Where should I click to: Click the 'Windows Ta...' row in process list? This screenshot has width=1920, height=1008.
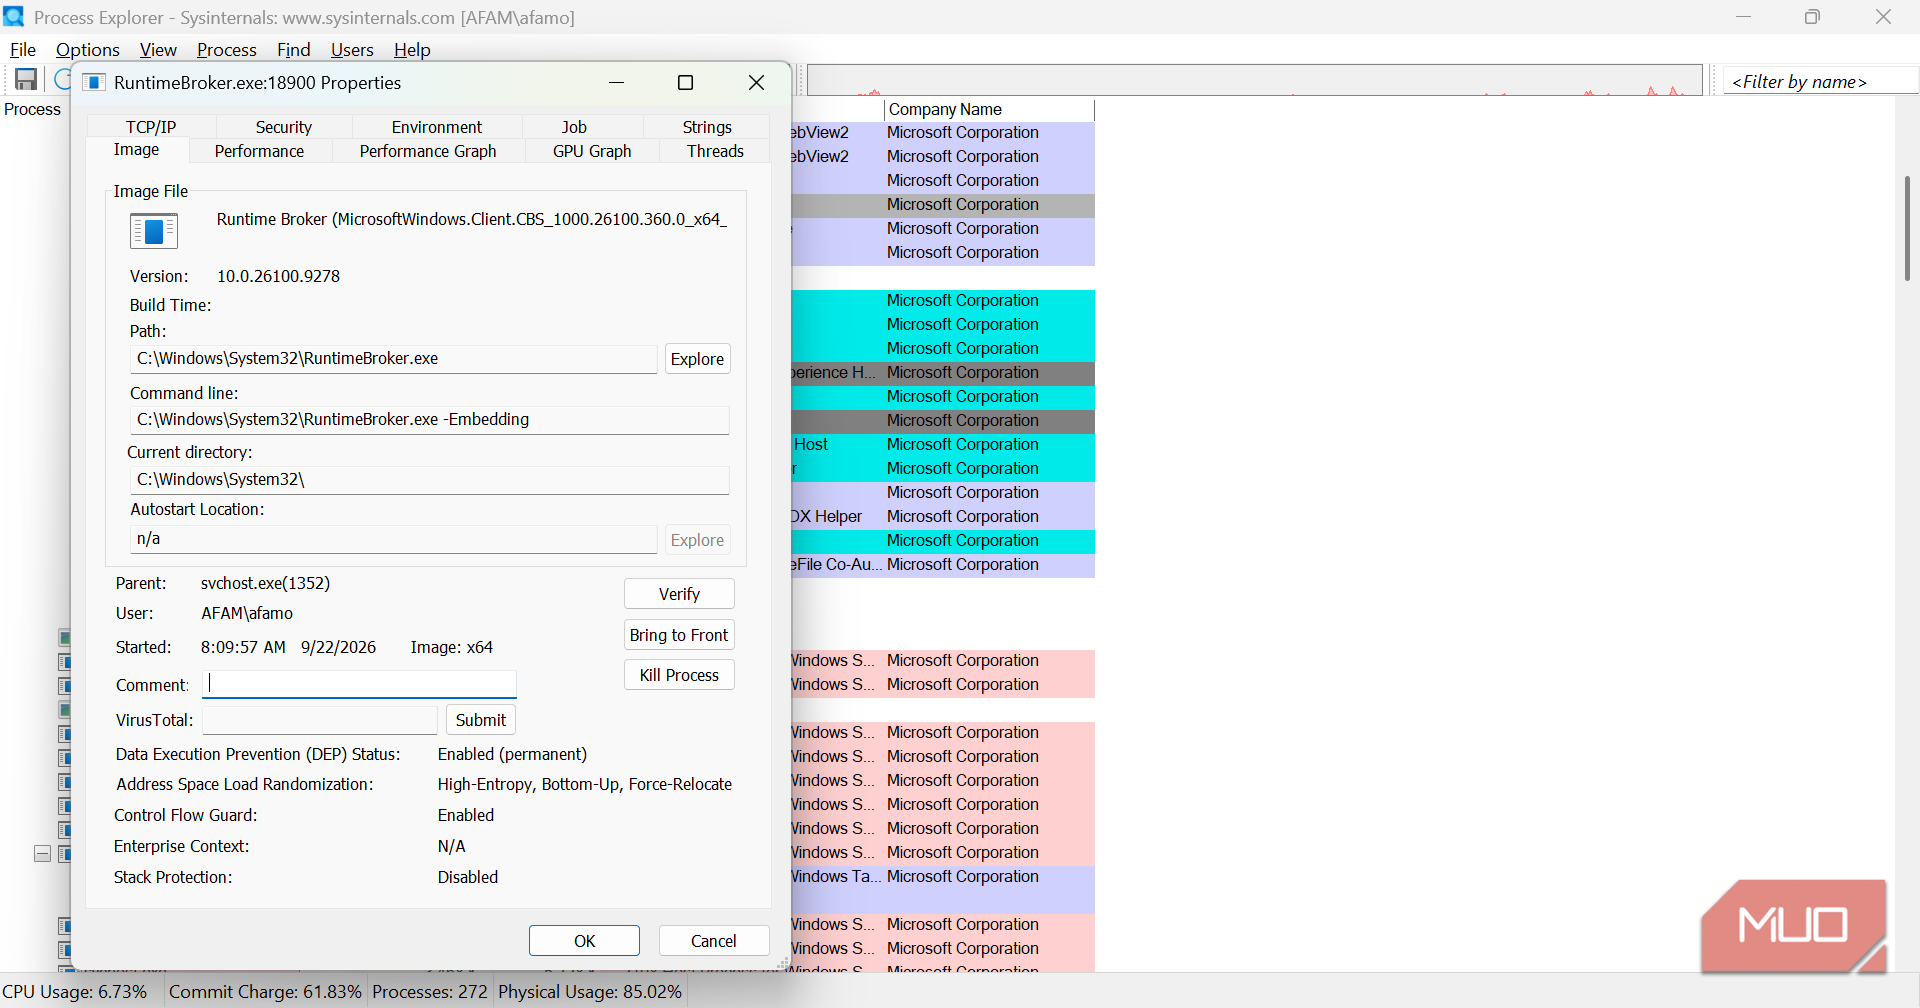pos(943,877)
